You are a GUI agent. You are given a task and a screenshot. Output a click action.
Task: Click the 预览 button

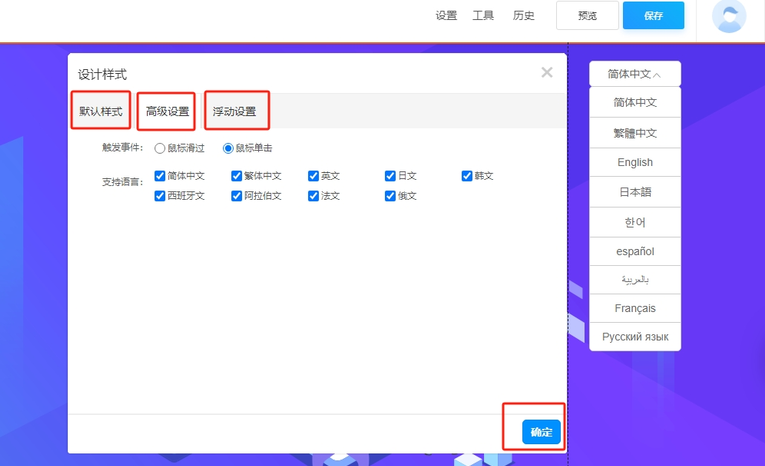click(587, 16)
